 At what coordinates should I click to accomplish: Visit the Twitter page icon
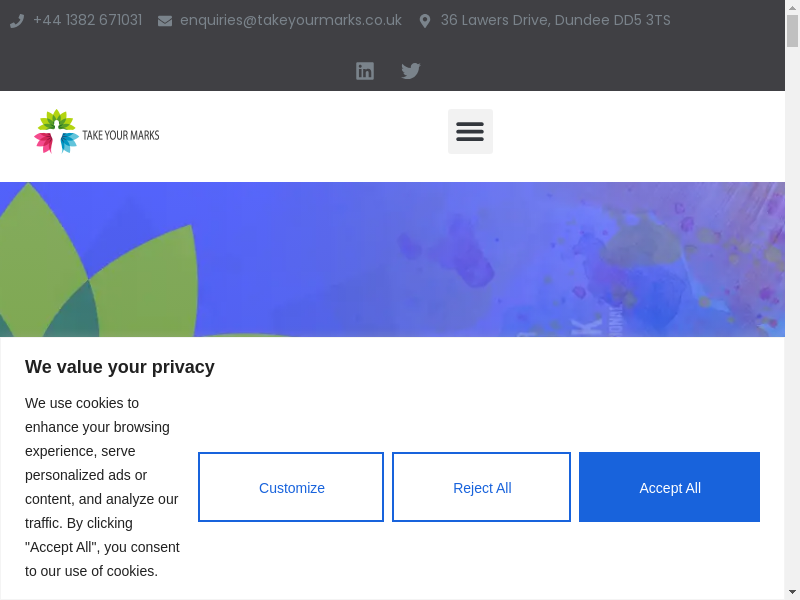[411, 71]
